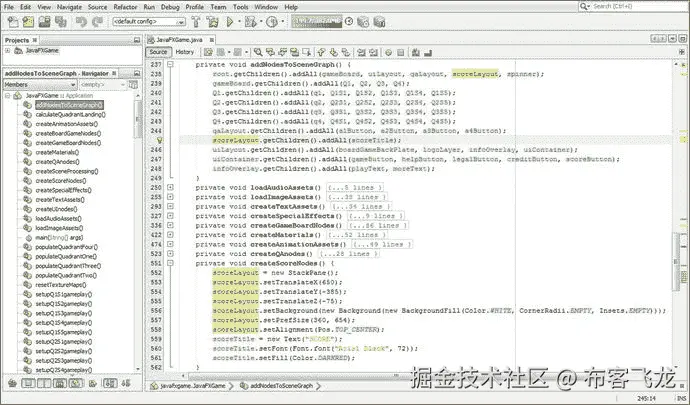Toggle Show Inherited Members in Navigator

click(x=12, y=383)
